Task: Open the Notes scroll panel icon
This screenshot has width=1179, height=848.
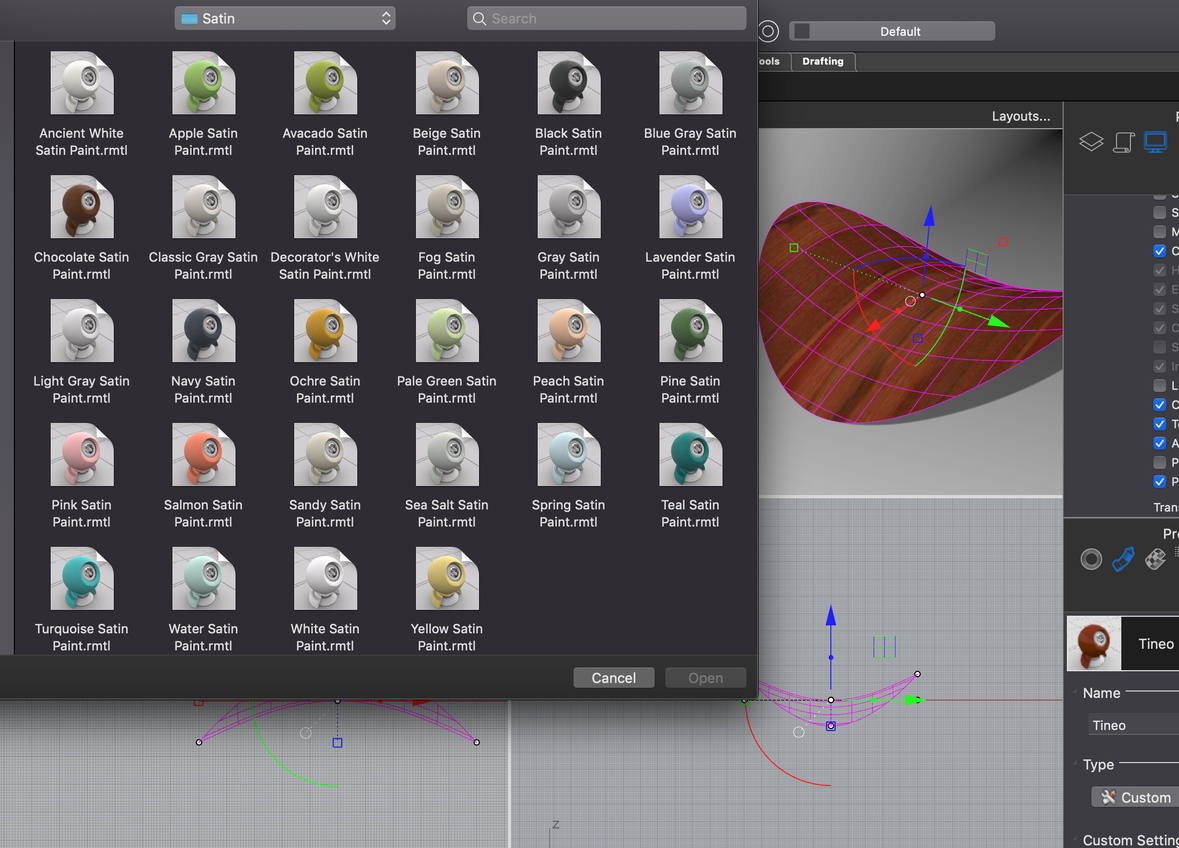Action: pyautogui.click(x=1123, y=141)
